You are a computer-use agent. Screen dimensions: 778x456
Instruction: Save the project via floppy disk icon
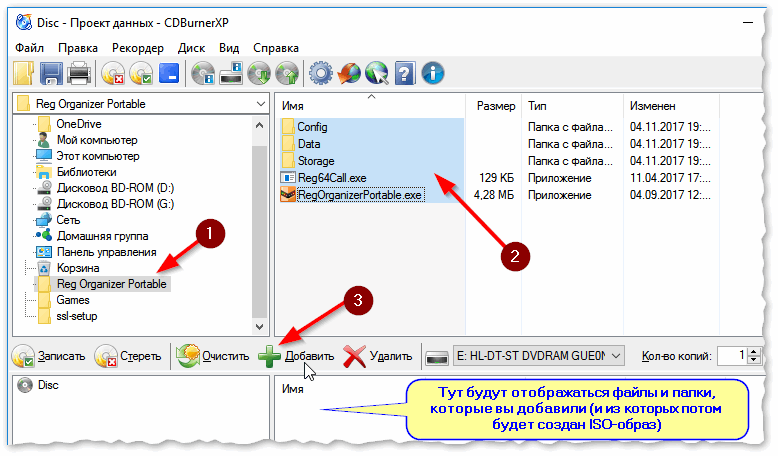click(x=51, y=73)
